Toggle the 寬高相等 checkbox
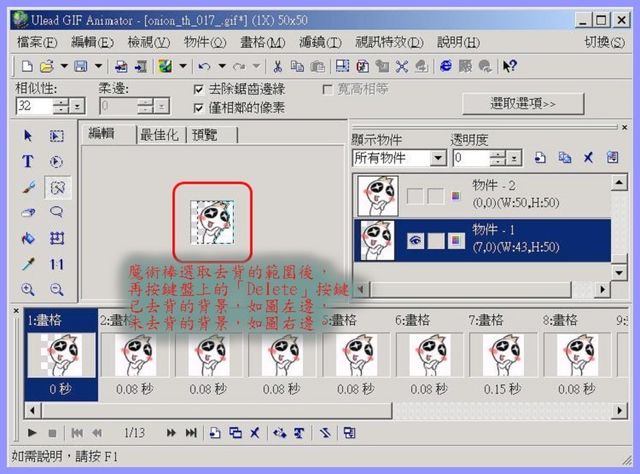This screenshot has width=640, height=474. coord(327,89)
